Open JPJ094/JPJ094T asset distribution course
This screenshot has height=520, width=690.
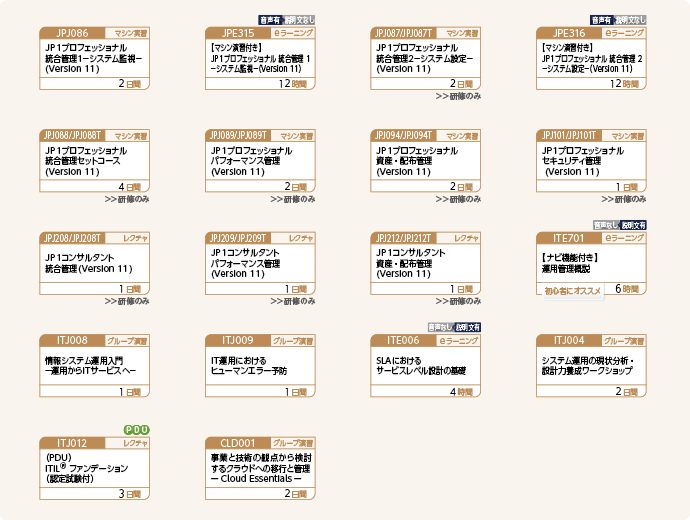(426, 161)
